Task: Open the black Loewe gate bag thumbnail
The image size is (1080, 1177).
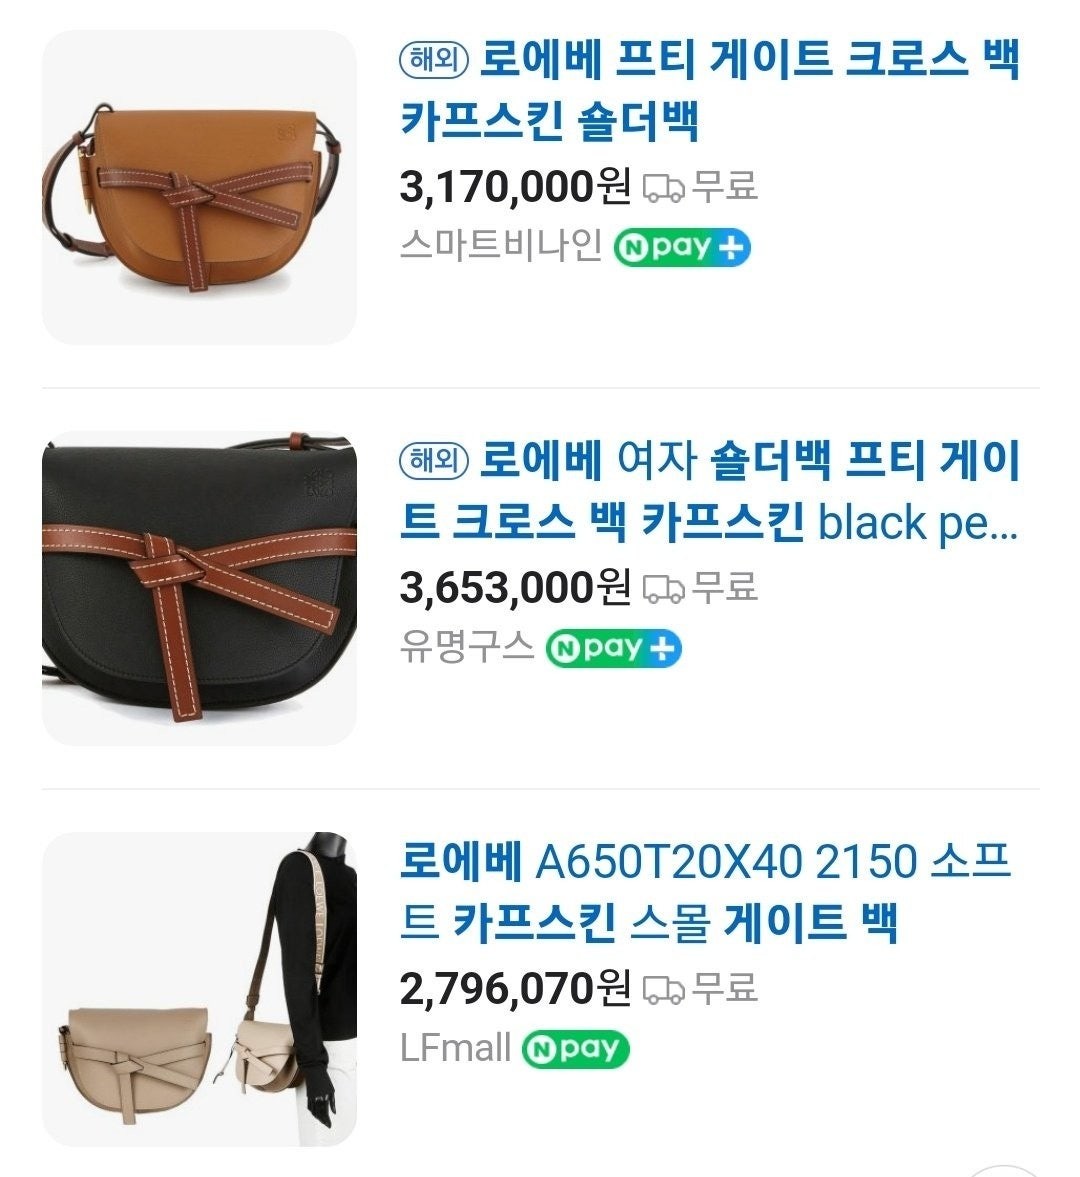Action: [x=199, y=588]
